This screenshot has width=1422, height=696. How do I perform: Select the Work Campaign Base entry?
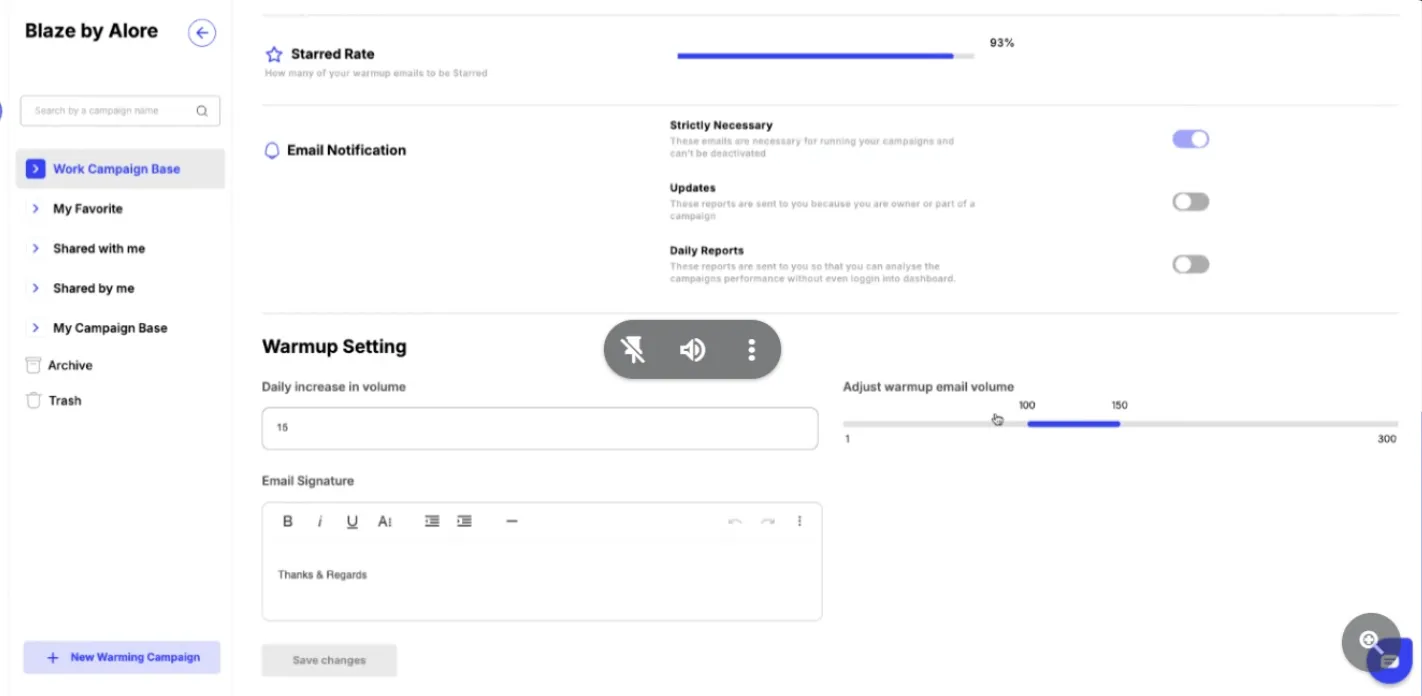point(118,168)
